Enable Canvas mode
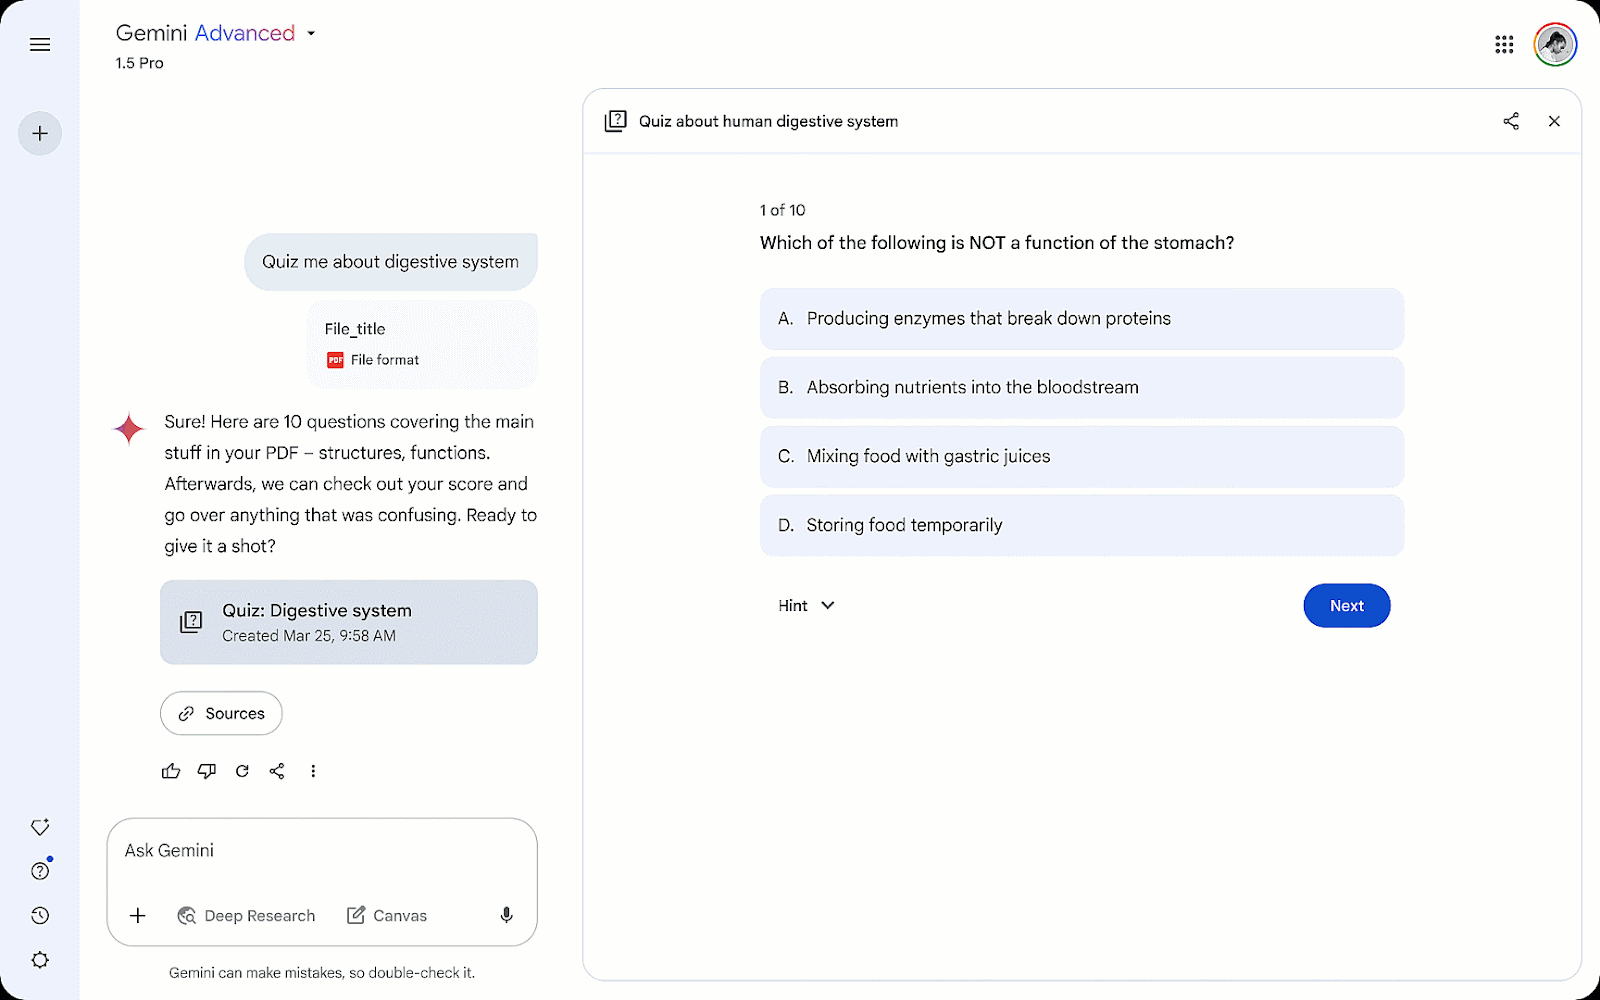 [x=387, y=916]
